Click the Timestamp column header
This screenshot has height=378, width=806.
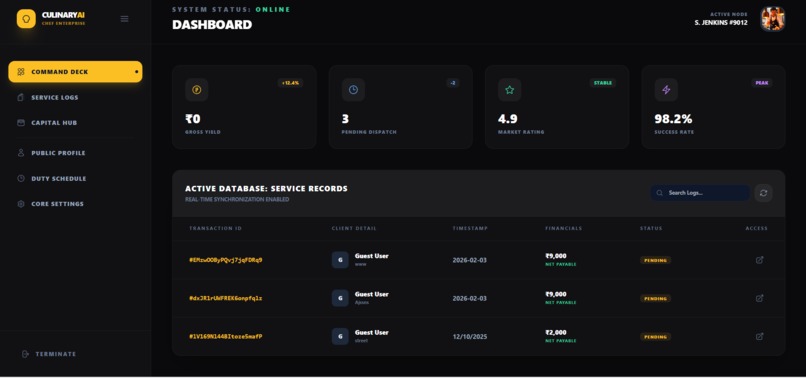[x=470, y=228]
